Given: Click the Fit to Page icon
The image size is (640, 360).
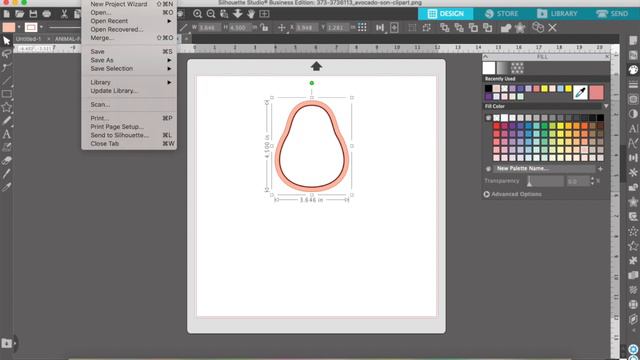Looking at the screenshot, I should coord(264,14).
